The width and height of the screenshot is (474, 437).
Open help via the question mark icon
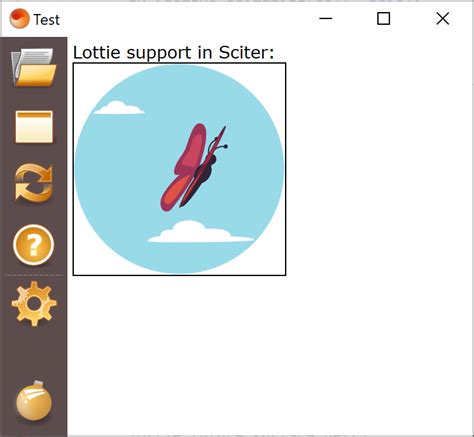[x=34, y=245]
